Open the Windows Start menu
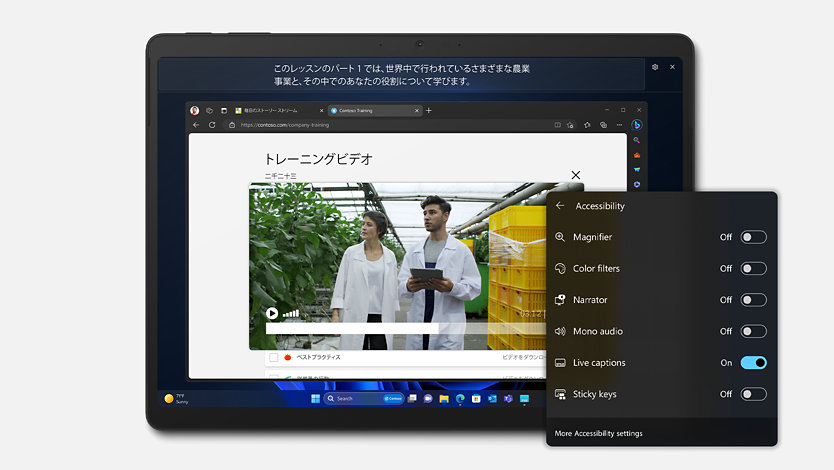The height and width of the screenshot is (470, 834). (x=316, y=398)
